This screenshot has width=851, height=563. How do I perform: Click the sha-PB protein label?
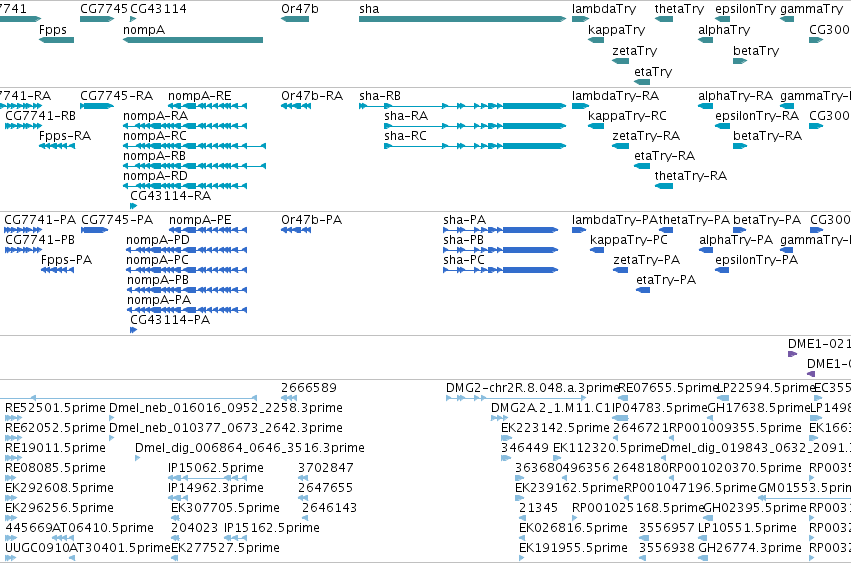click(463, 240)
